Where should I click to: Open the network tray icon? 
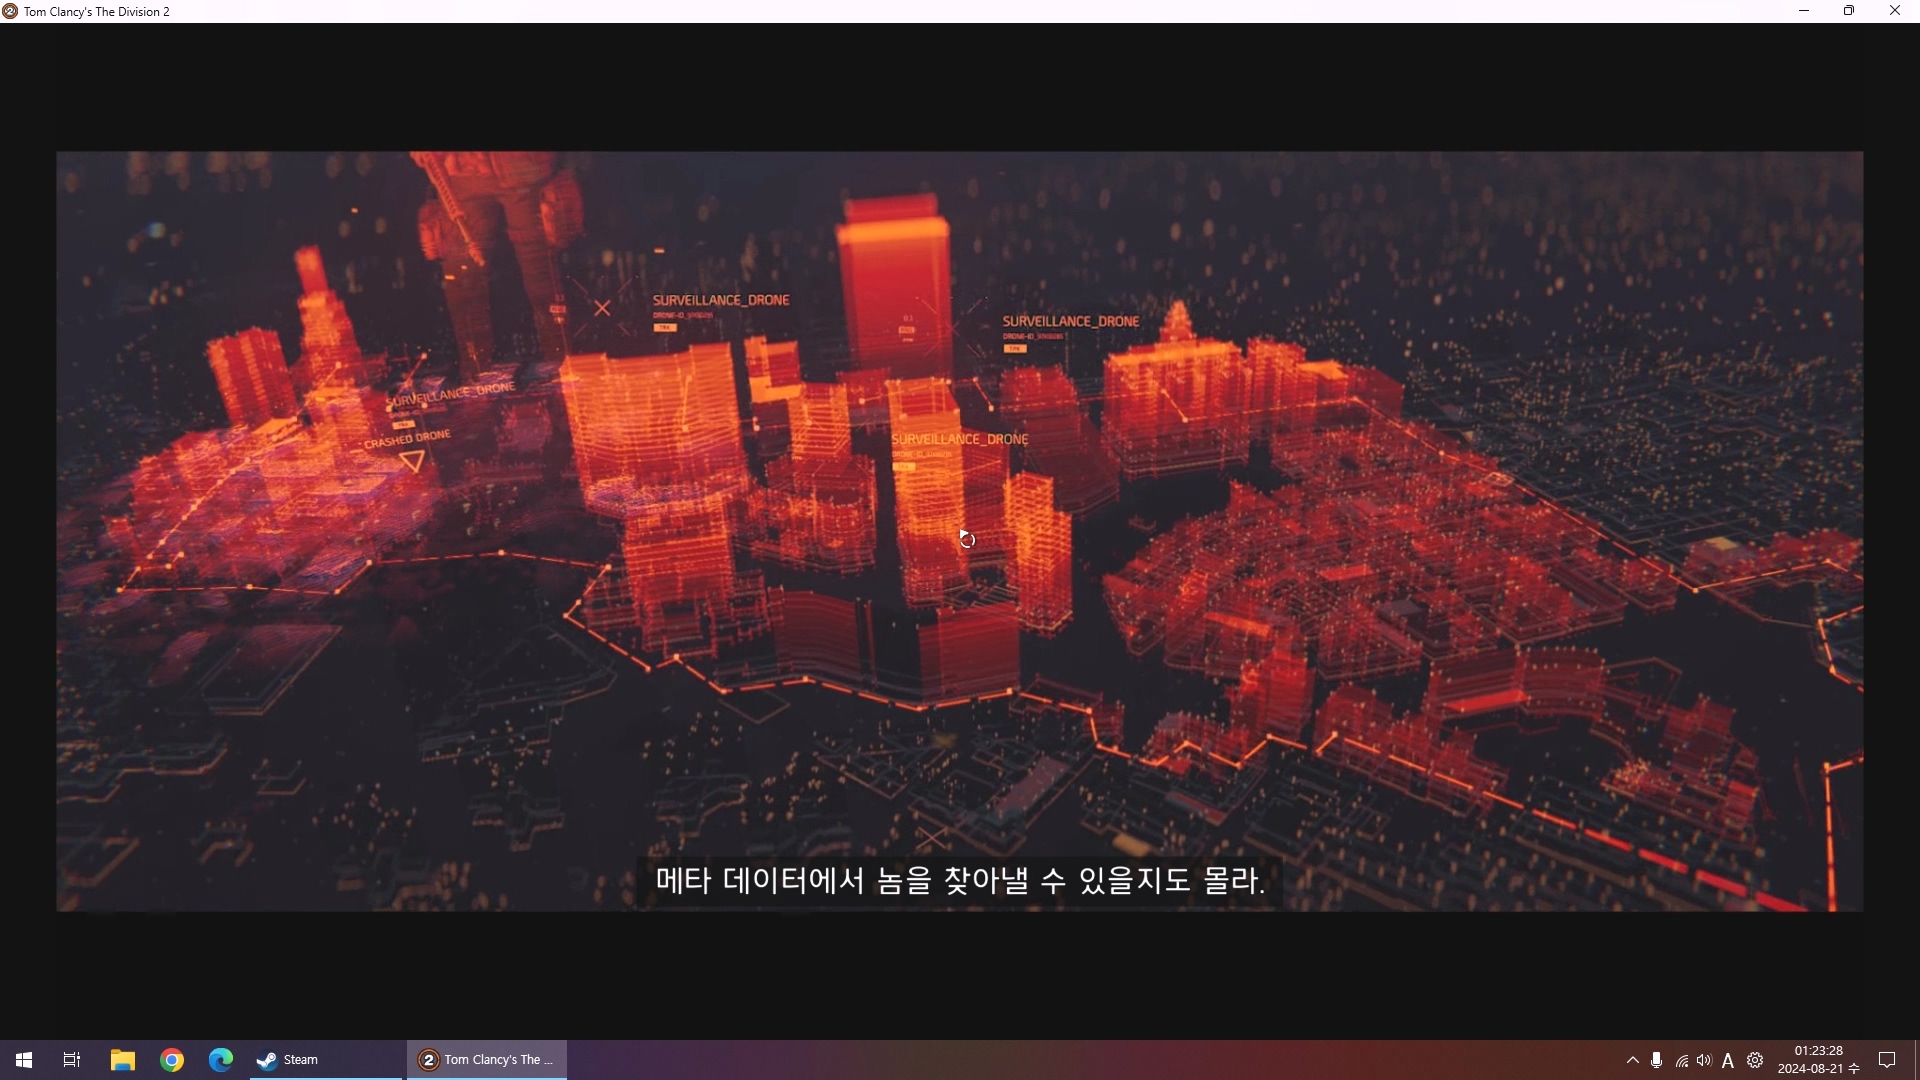[1682, 1061]
